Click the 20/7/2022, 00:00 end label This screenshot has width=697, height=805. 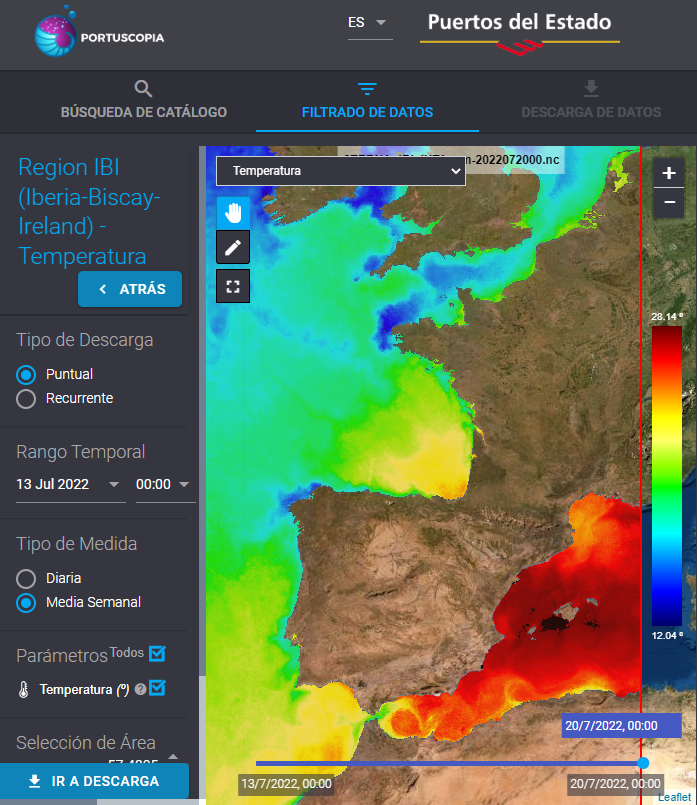click(615, 784)
